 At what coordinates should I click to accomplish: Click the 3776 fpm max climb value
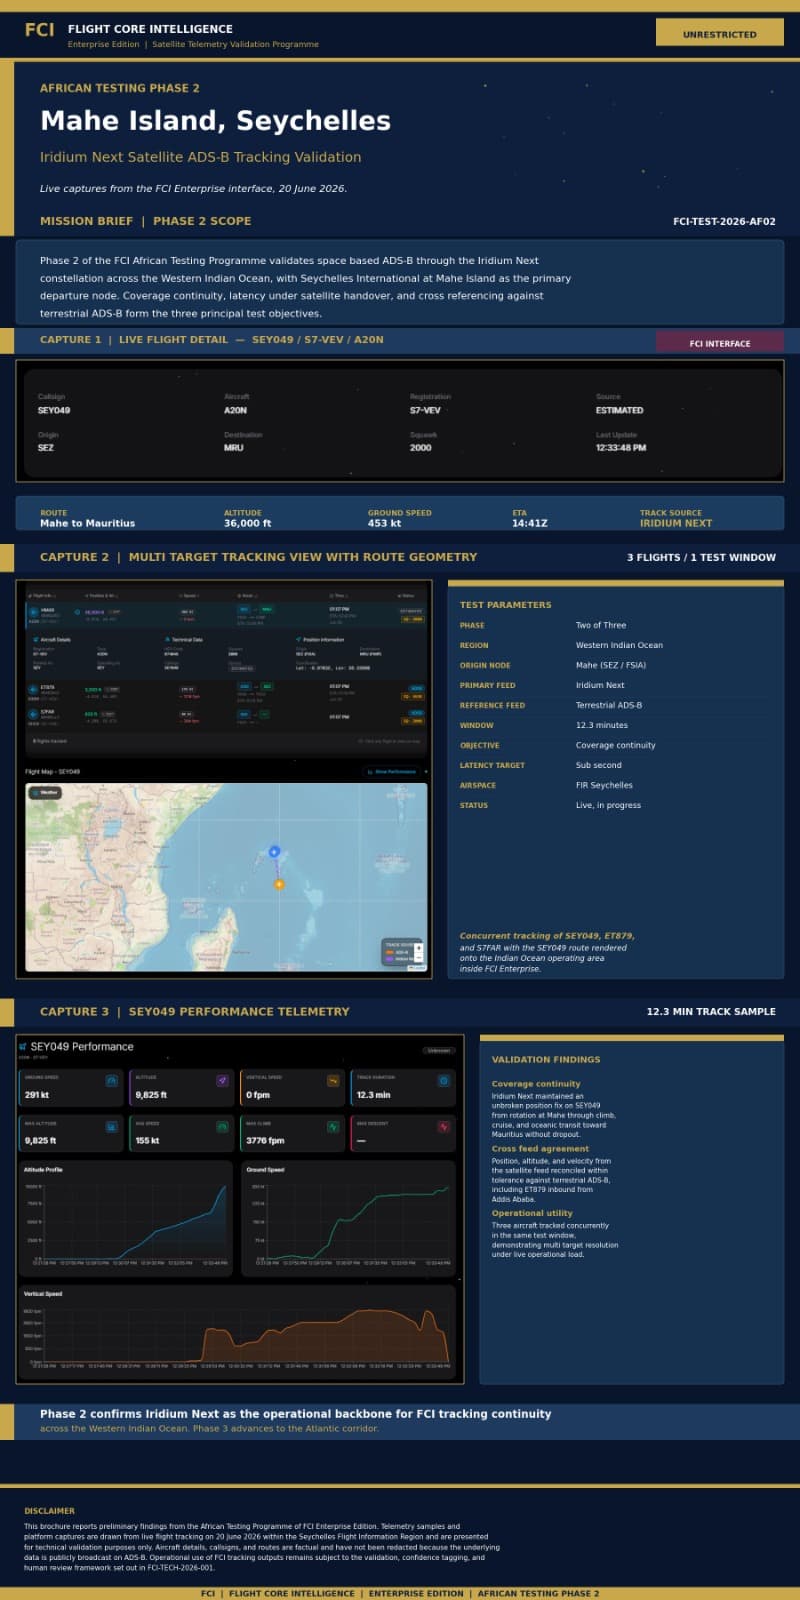[x=265, y=1140]
